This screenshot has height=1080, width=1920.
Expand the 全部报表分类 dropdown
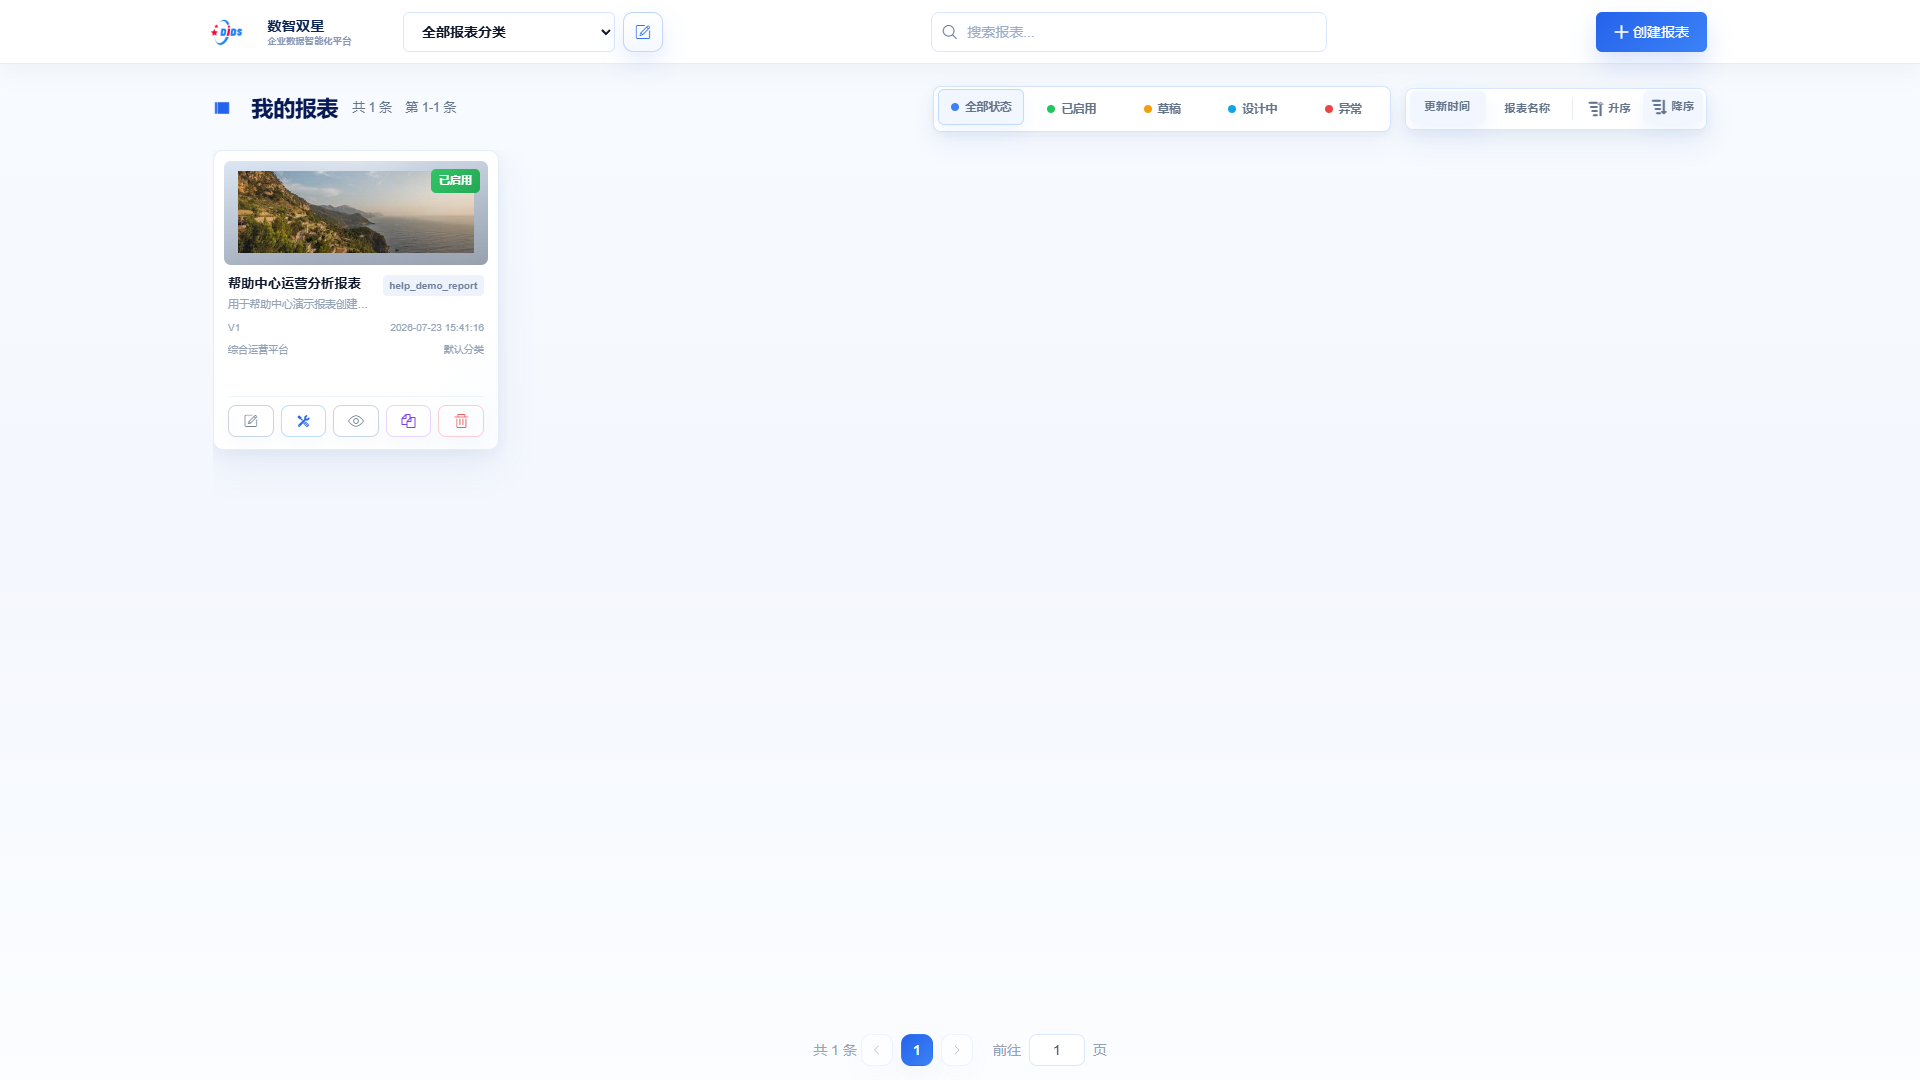pos(509,32)
